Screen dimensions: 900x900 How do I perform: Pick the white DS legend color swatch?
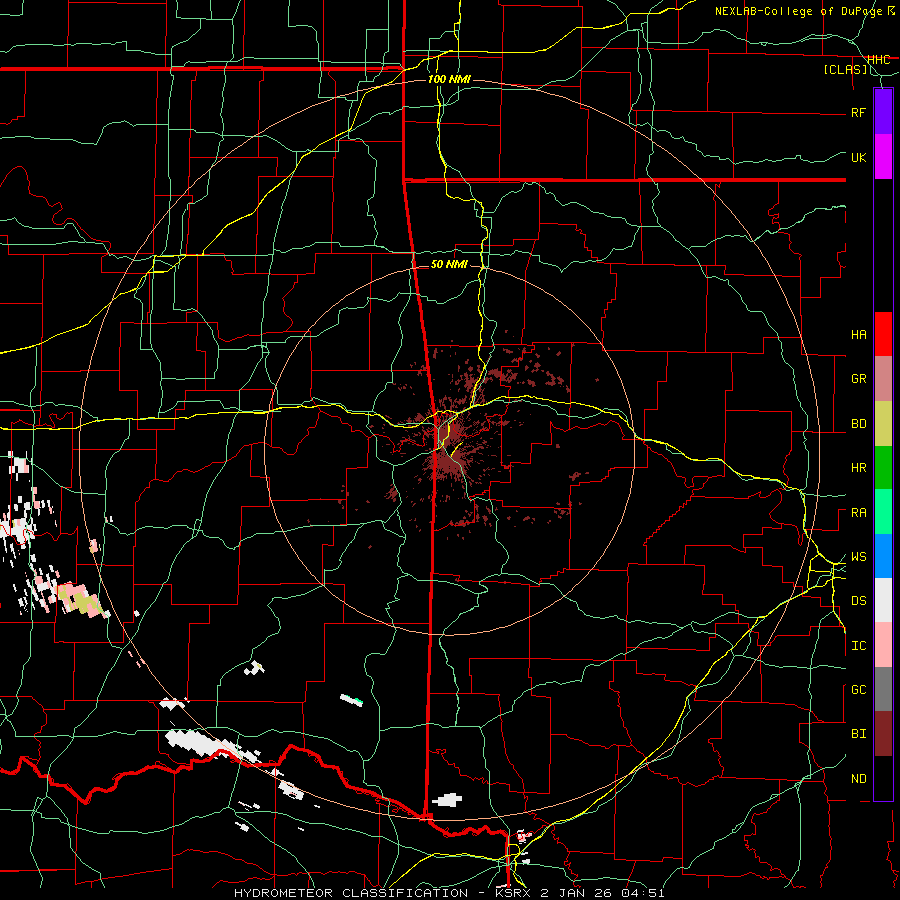pos(883,600)
